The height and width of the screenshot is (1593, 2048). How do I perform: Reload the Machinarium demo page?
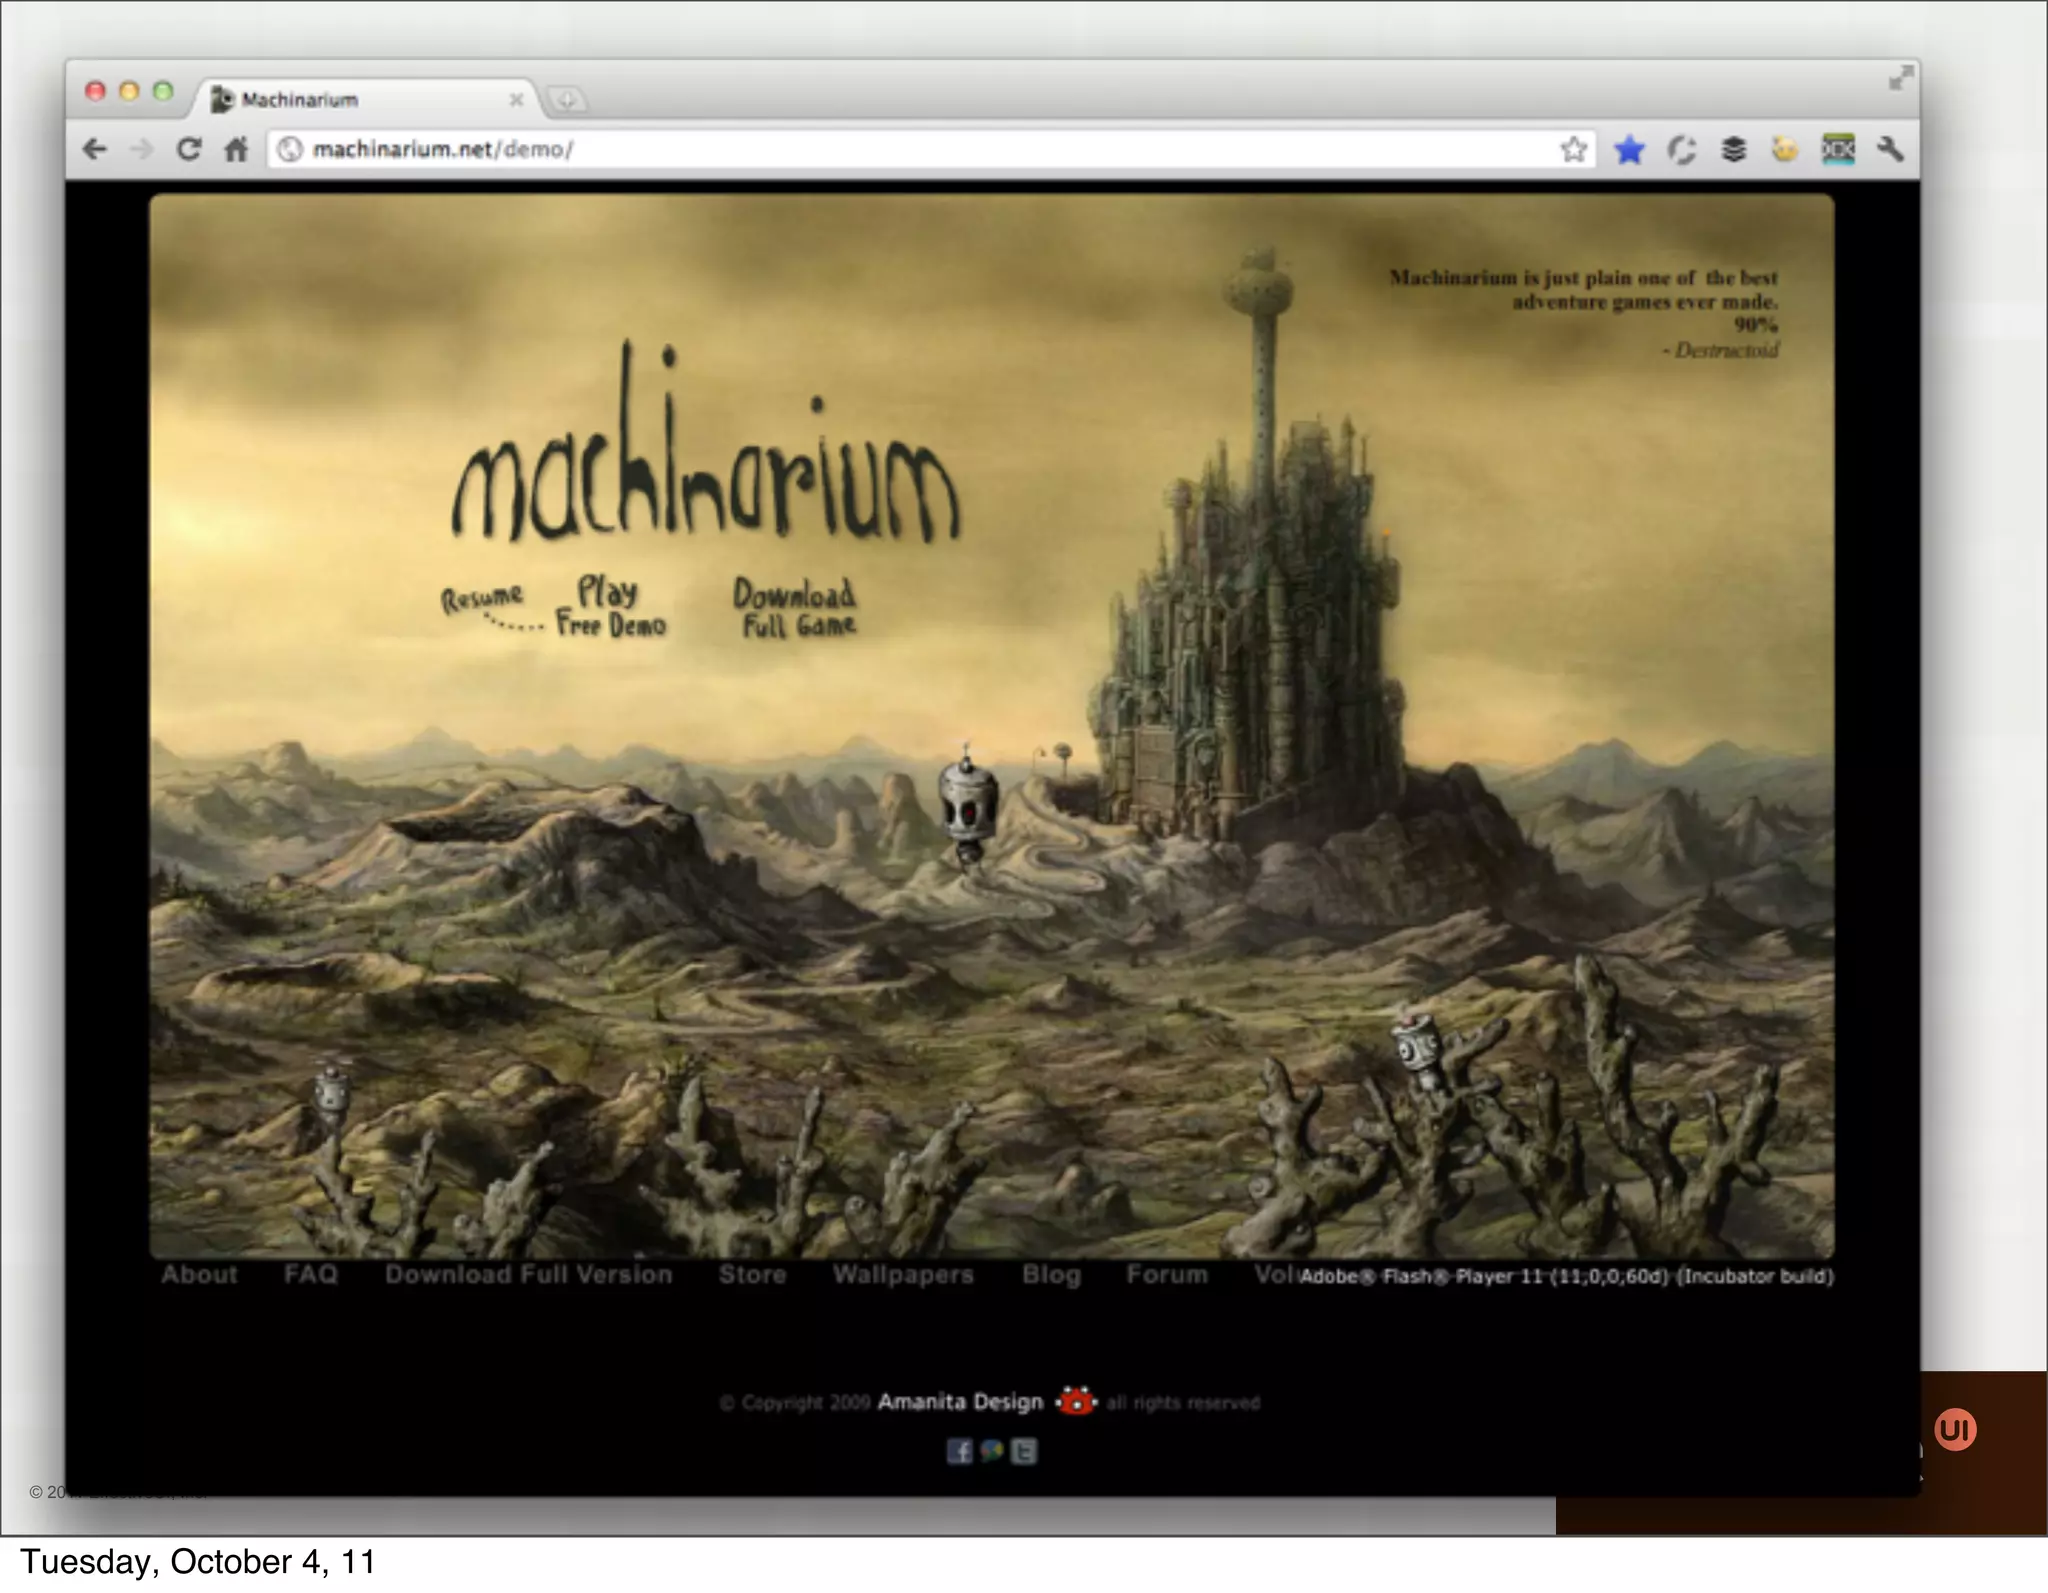(x=188, y=150)
